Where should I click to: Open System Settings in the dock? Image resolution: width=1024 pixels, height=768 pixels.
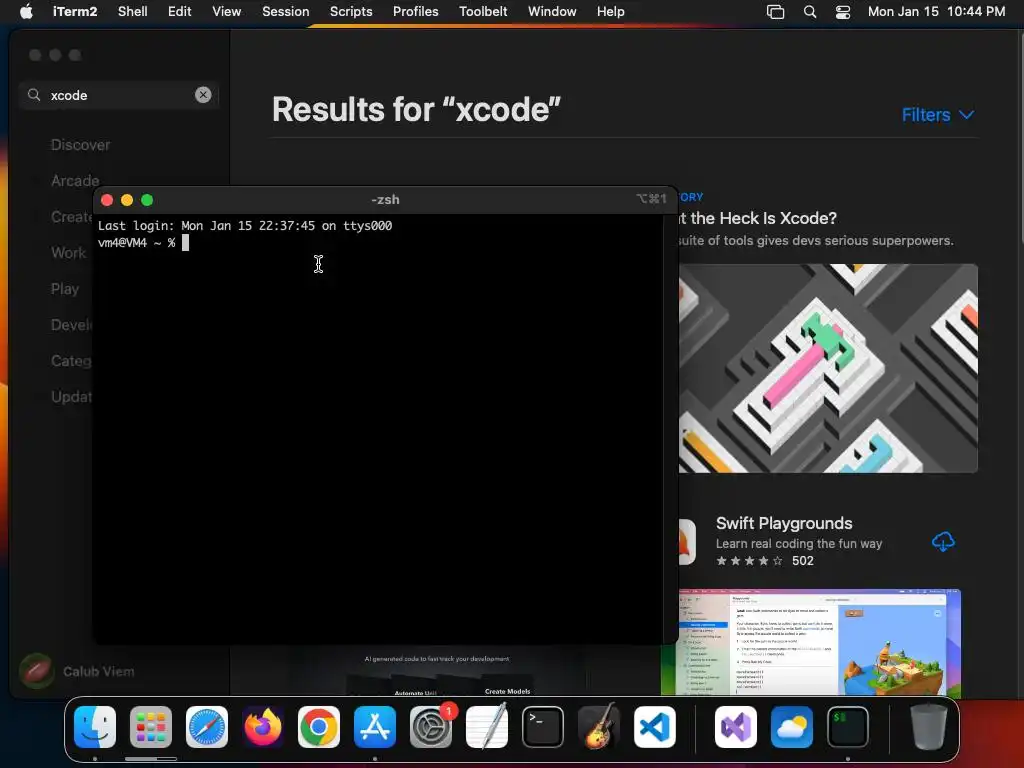[x=431, y=727]
